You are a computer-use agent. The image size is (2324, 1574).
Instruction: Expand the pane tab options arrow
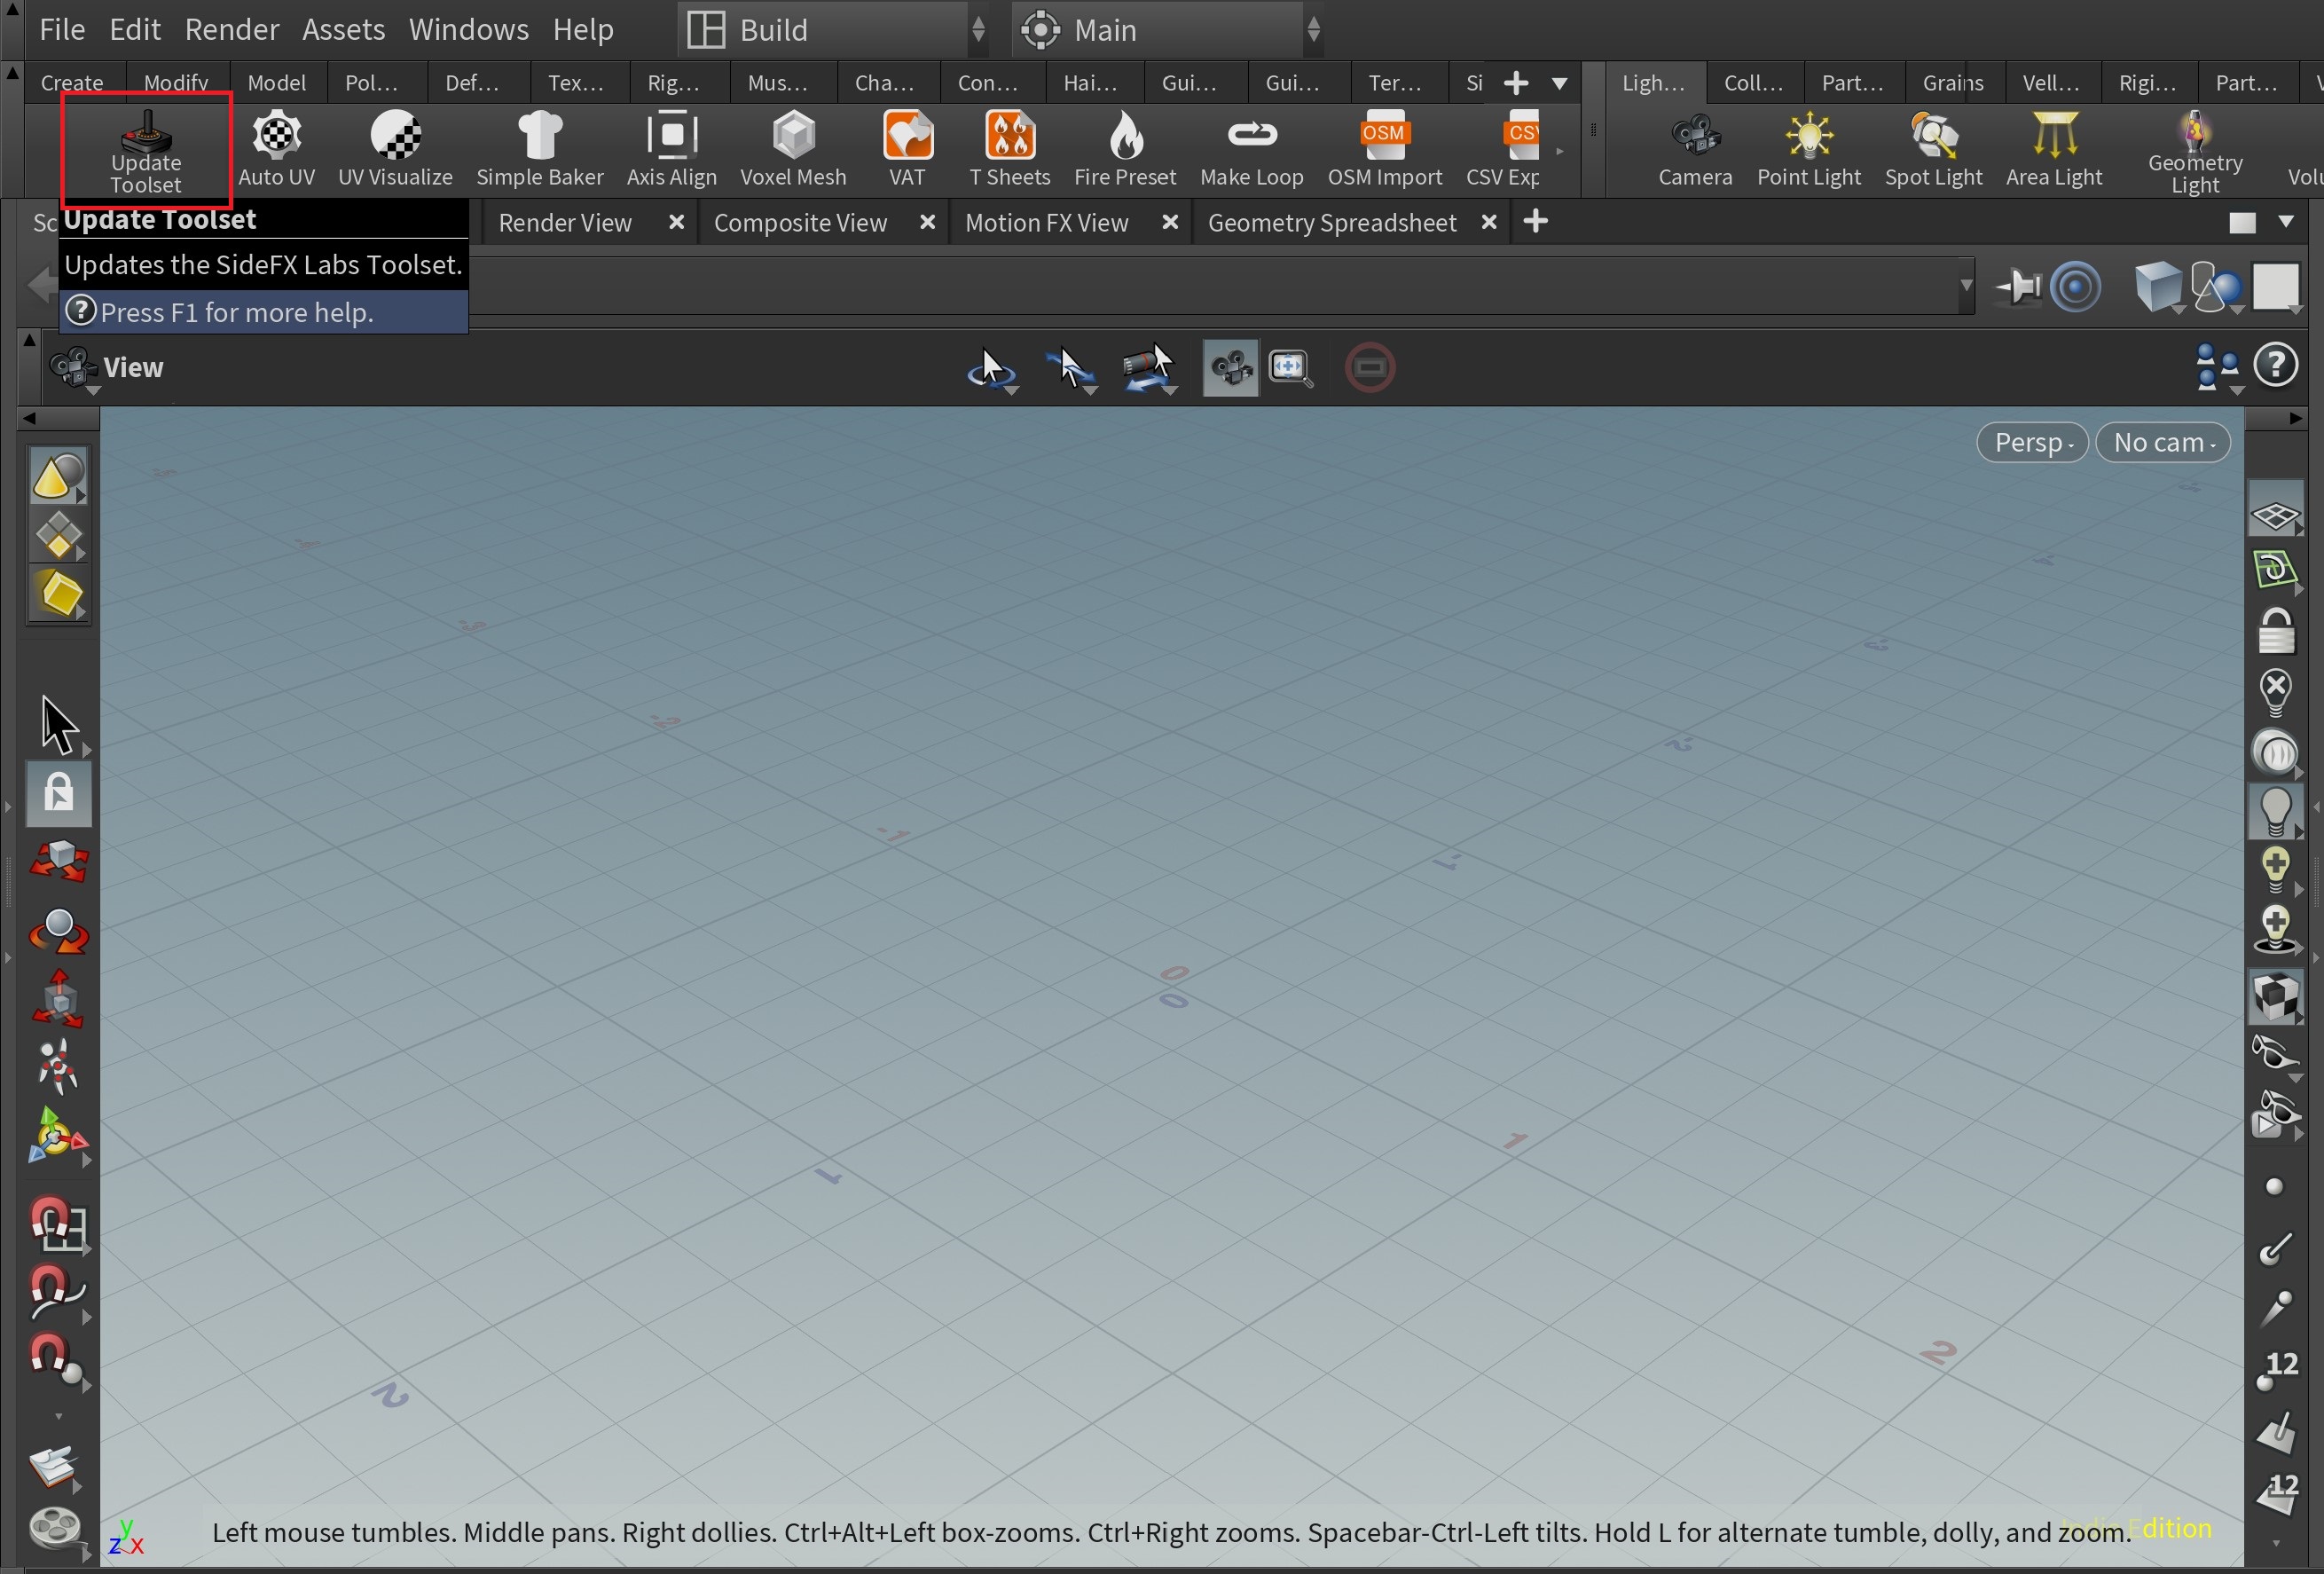[x=2286, y=221]
